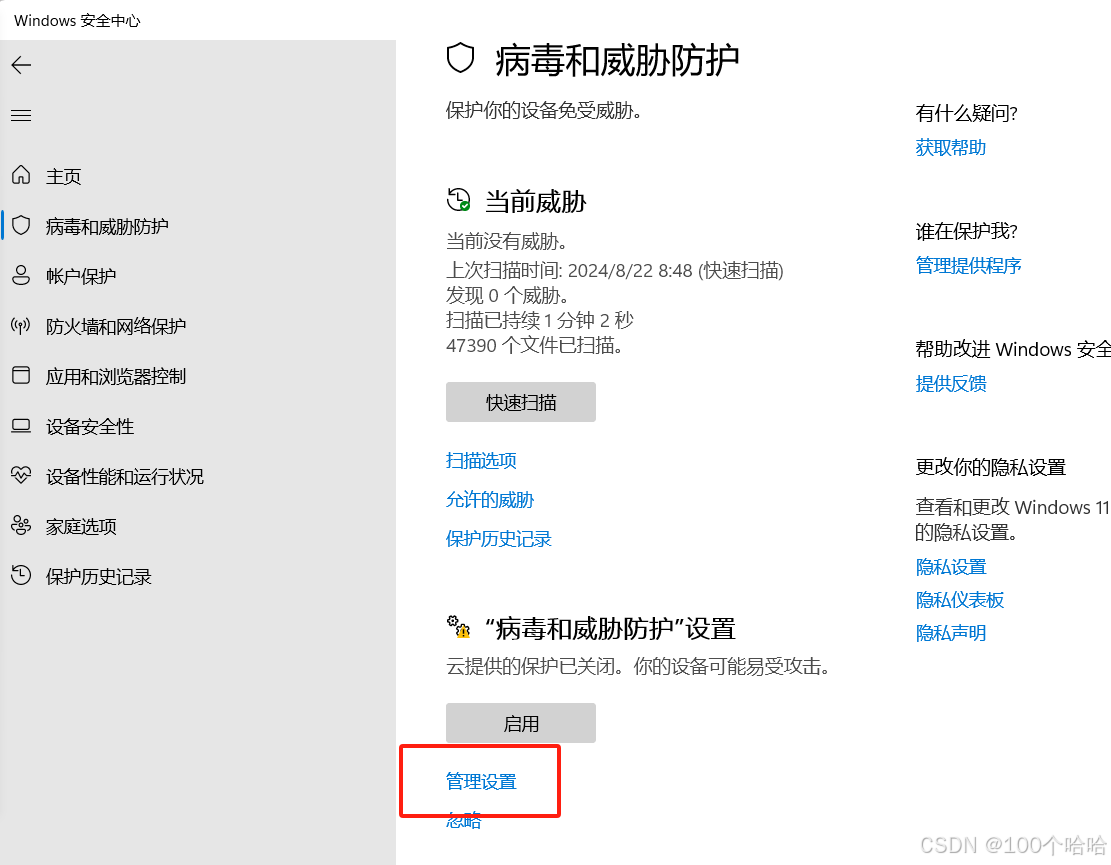Click the heart icon for 设备性能和运行状况
The image size is (1111, 865).
[x=21, y=475]
